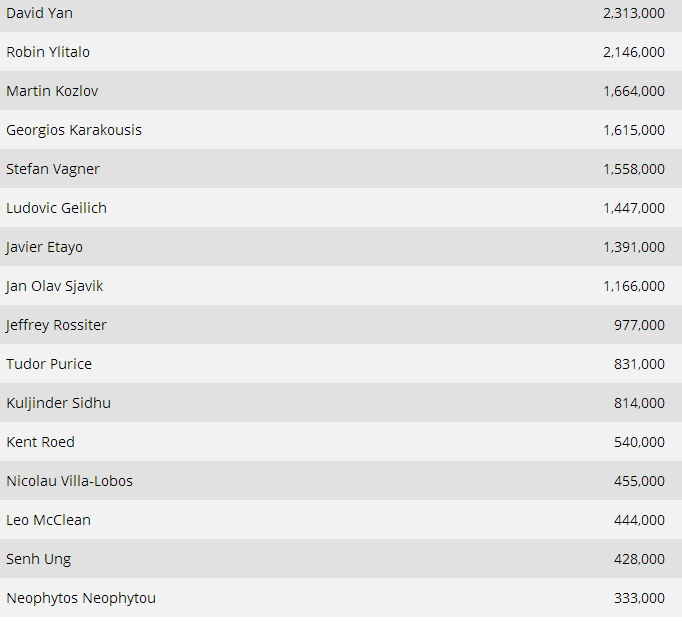Select Neophytos Neophytou in the list

click(81, 598)
